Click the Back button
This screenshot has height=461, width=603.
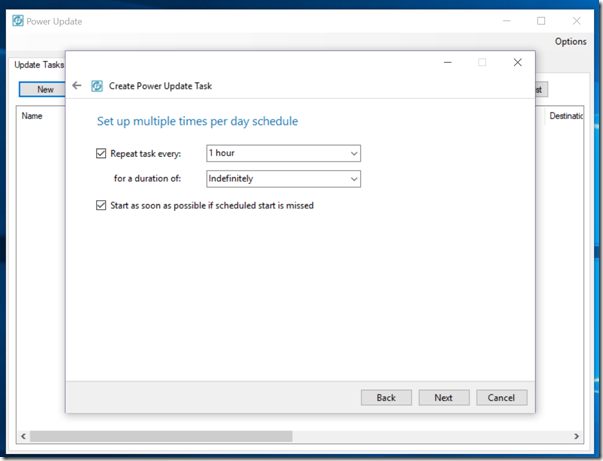[x=386, y=398]
